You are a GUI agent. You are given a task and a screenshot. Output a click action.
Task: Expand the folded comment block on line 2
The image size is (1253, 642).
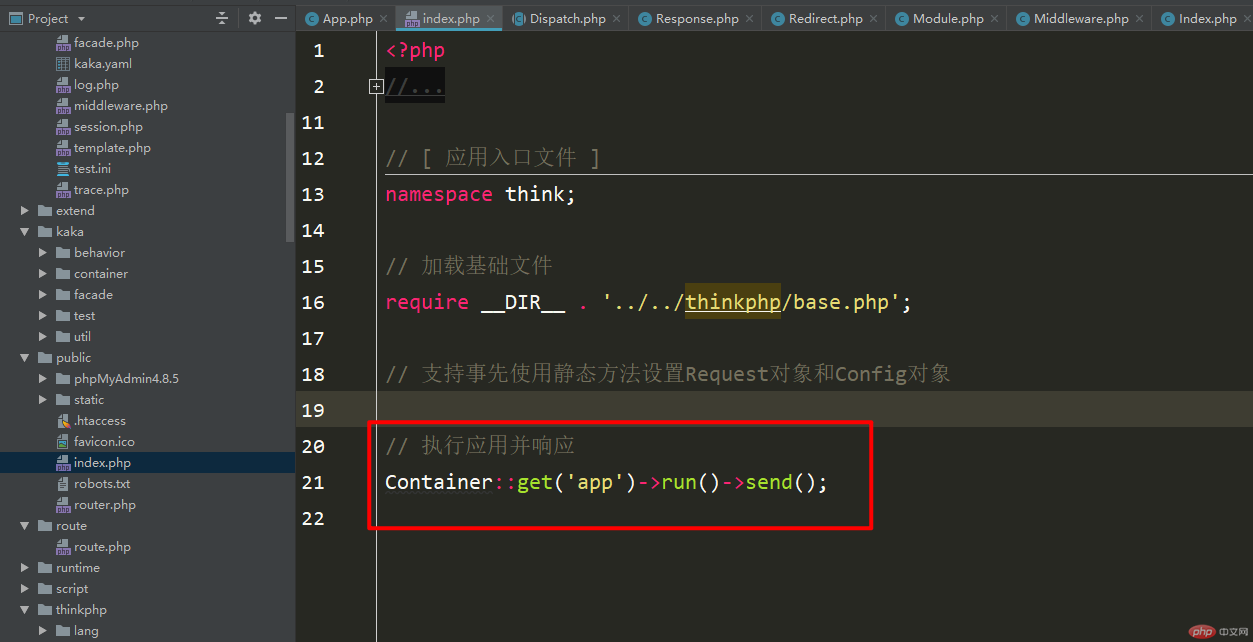[376, 87]
